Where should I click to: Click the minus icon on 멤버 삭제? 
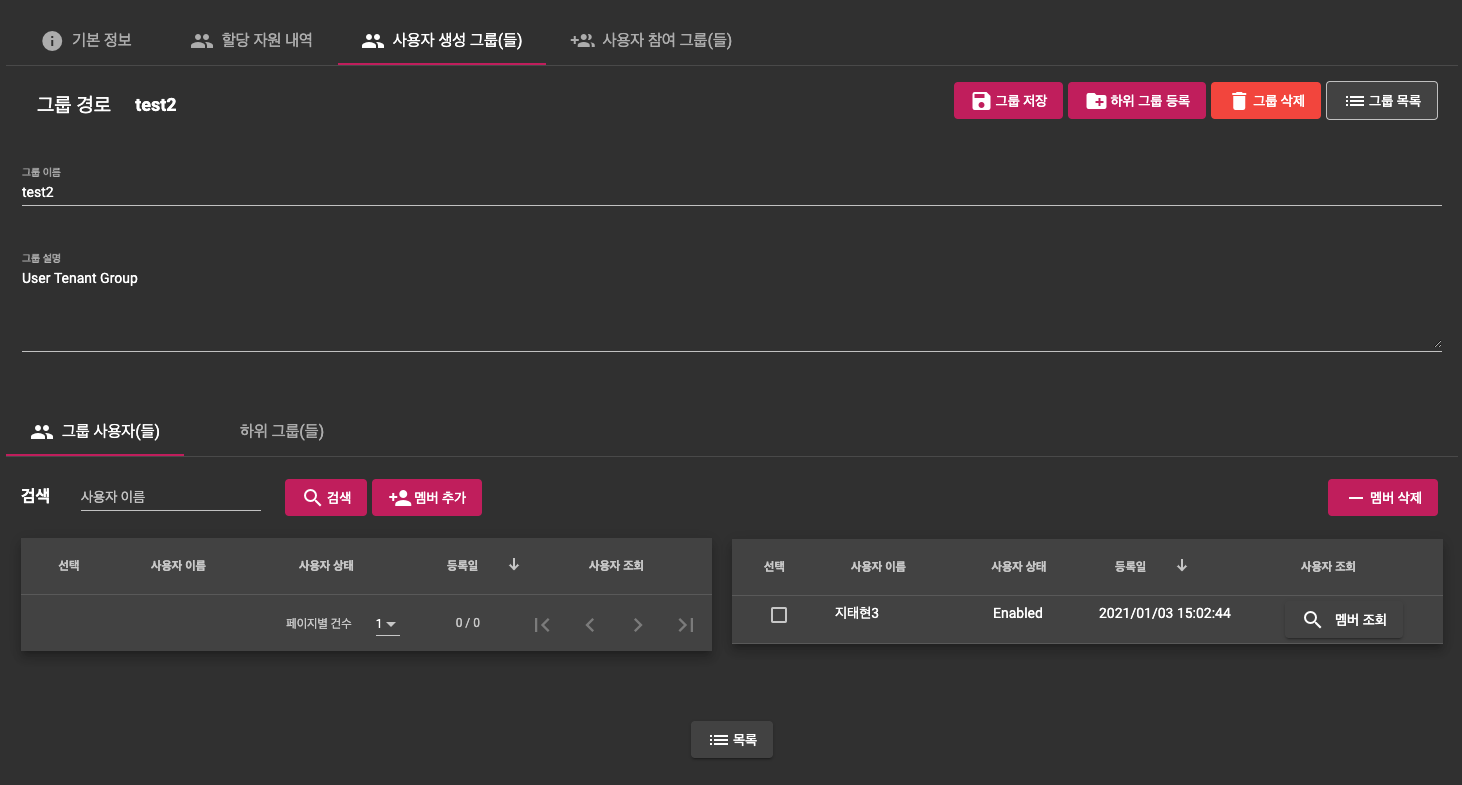[1356, 498]
